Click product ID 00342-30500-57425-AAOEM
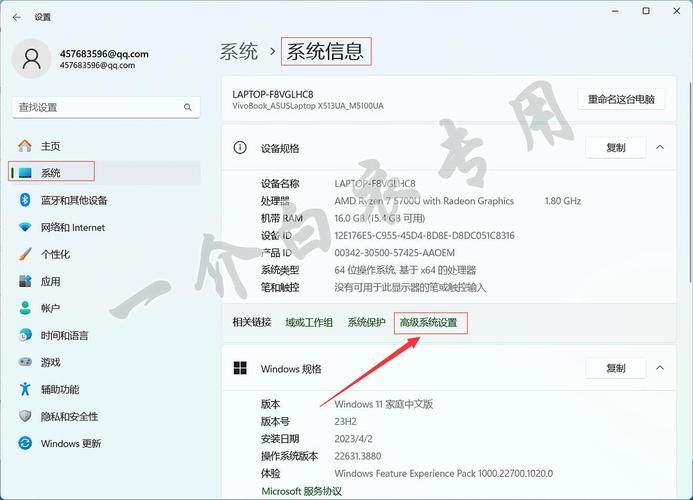The width and height of the screenshot is (693, 500). (395, 253)
